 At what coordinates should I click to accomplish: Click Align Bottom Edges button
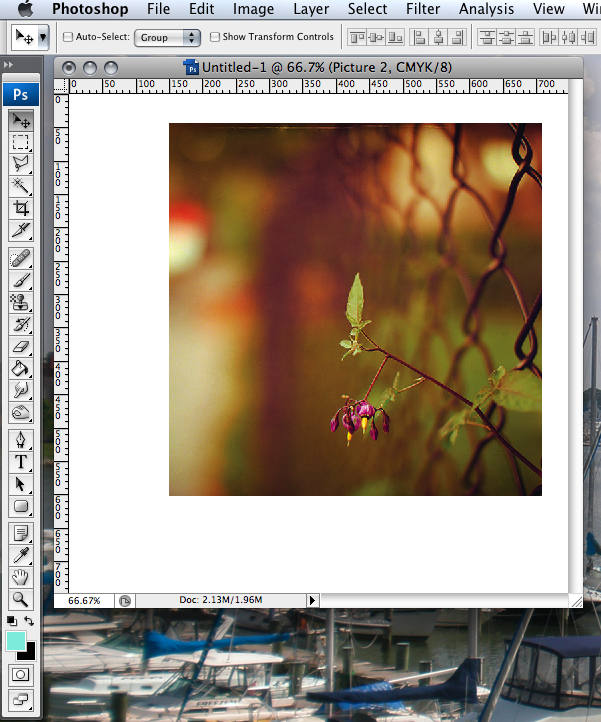point(395,37)
